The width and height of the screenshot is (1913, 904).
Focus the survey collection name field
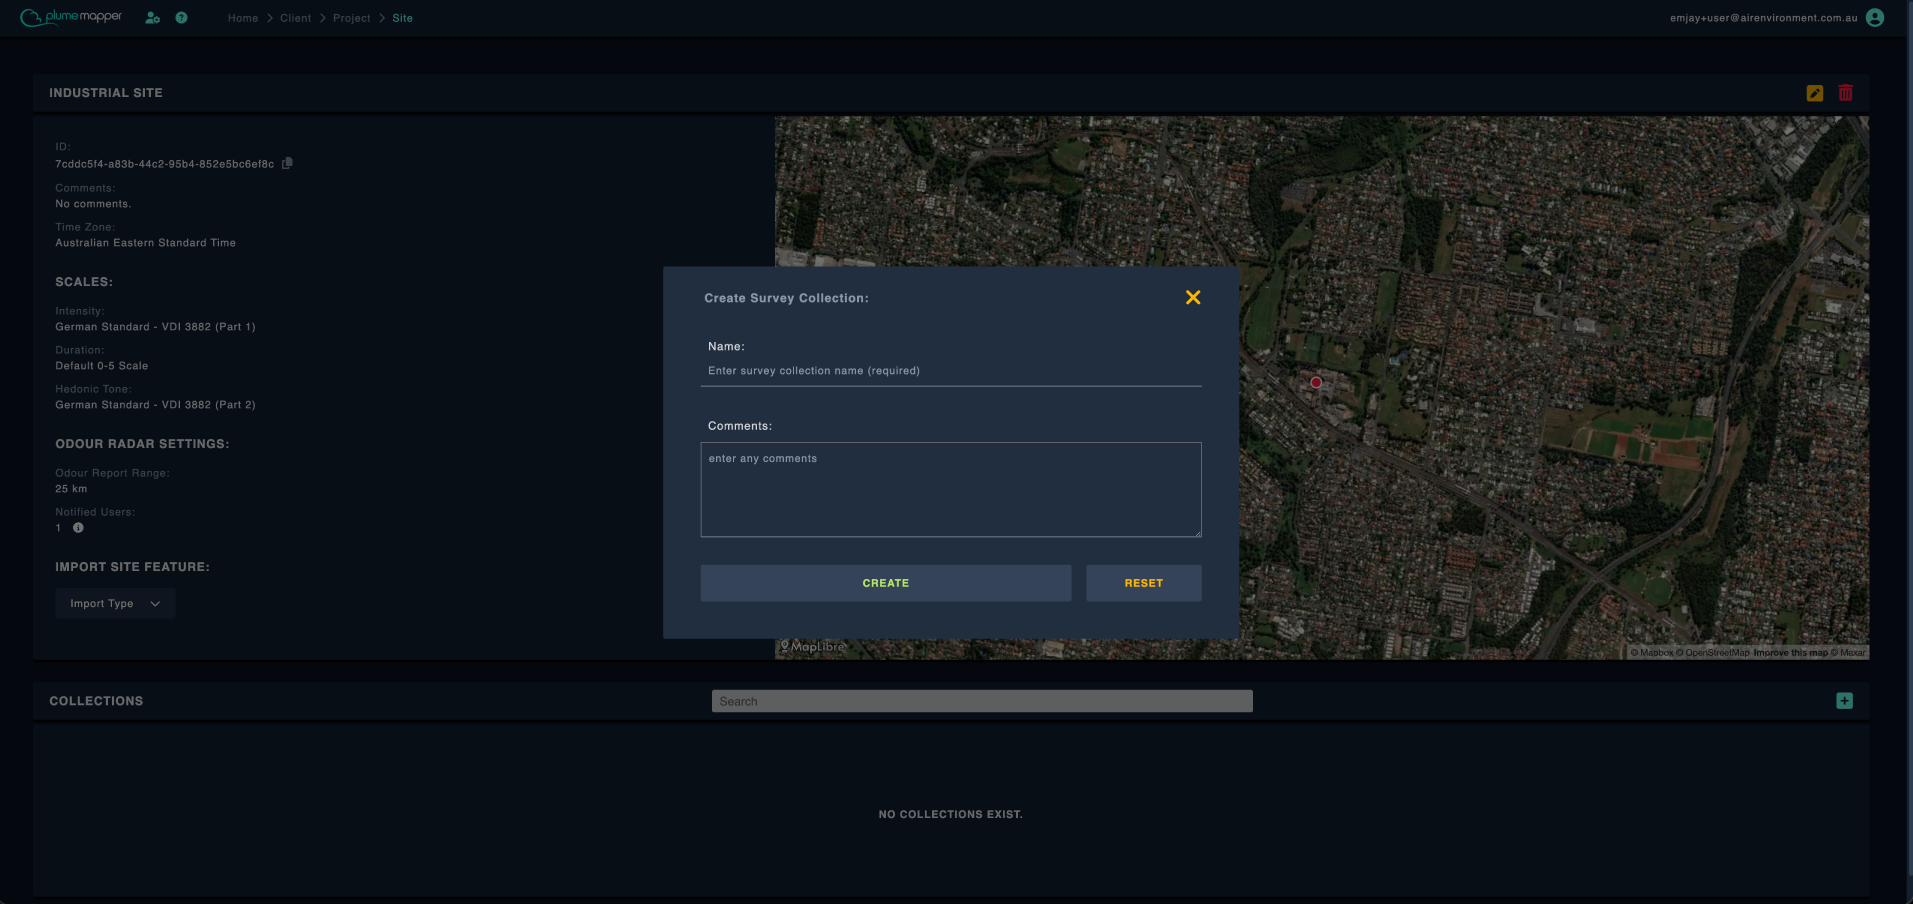pos(951,371)
